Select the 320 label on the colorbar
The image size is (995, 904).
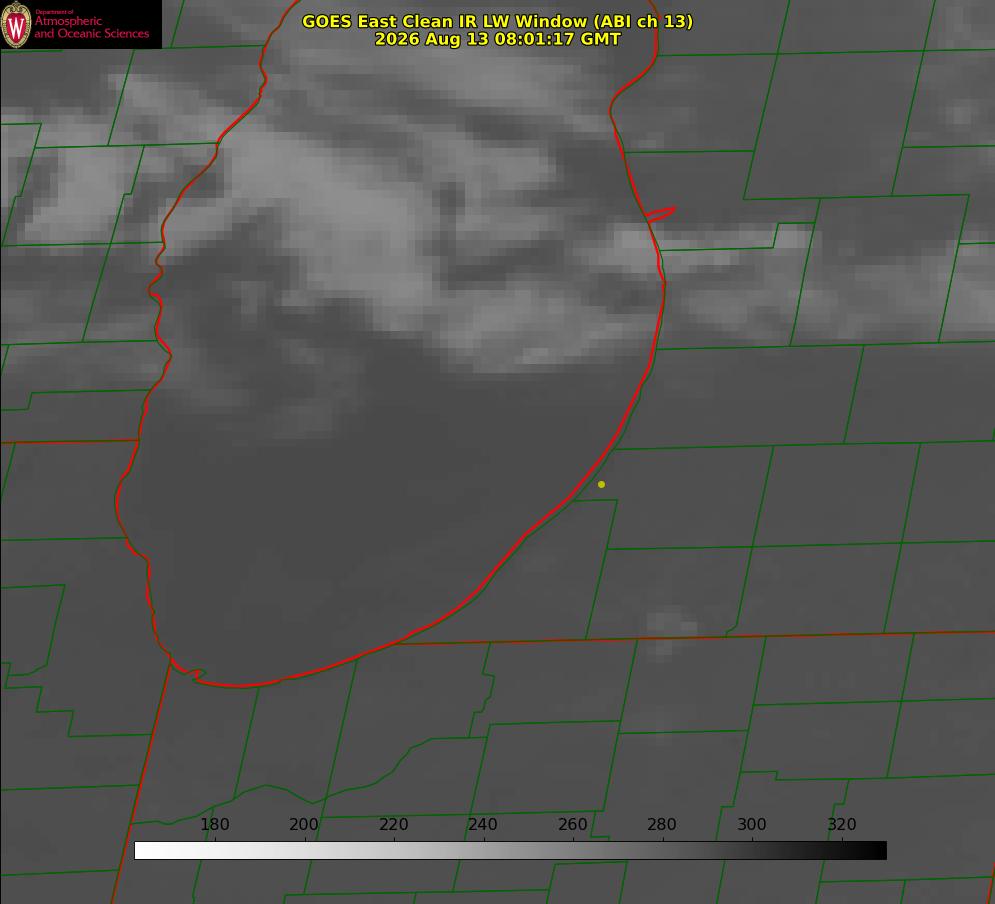tap(842, 824)
